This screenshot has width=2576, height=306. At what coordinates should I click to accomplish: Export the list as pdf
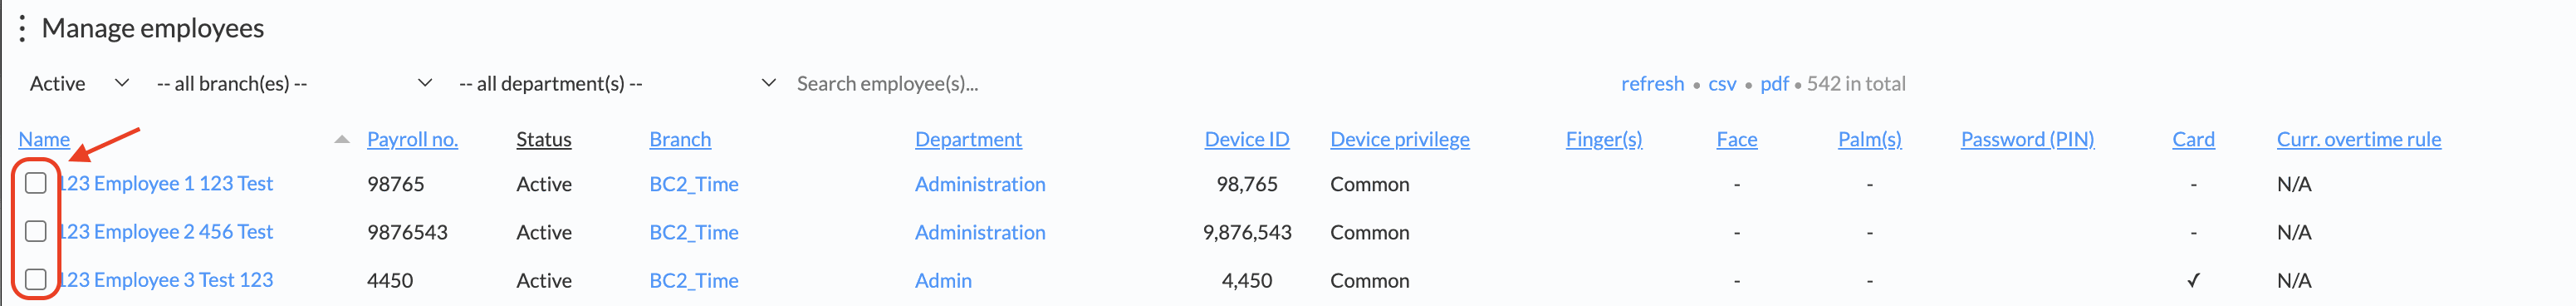1774,84
